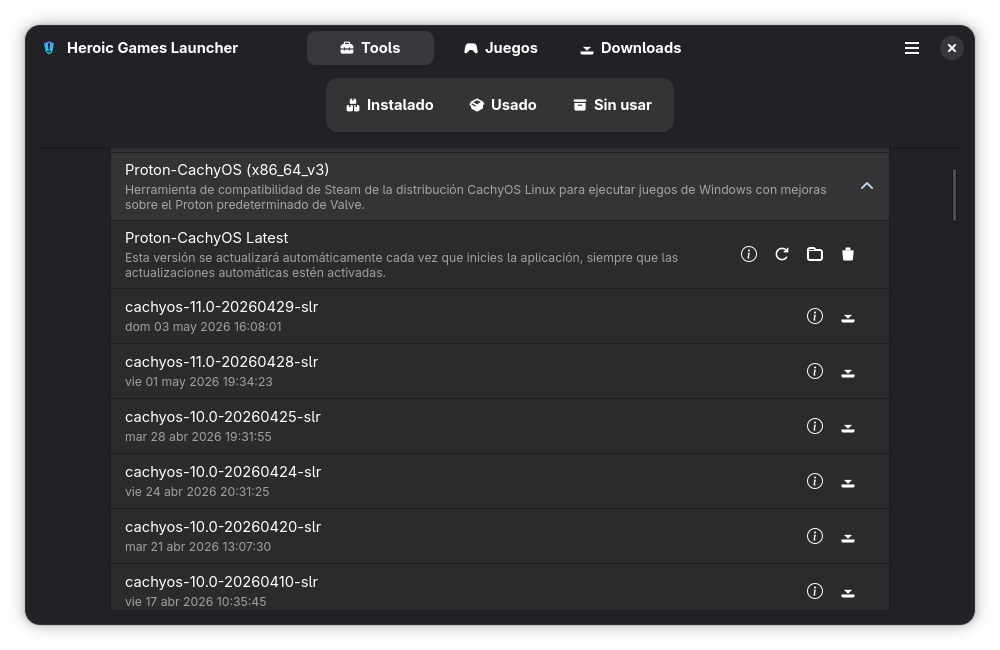Select the cachyos-10.0-20260424-slr entry name
This screenshot has height=650, width=1000.
point(223,471)
